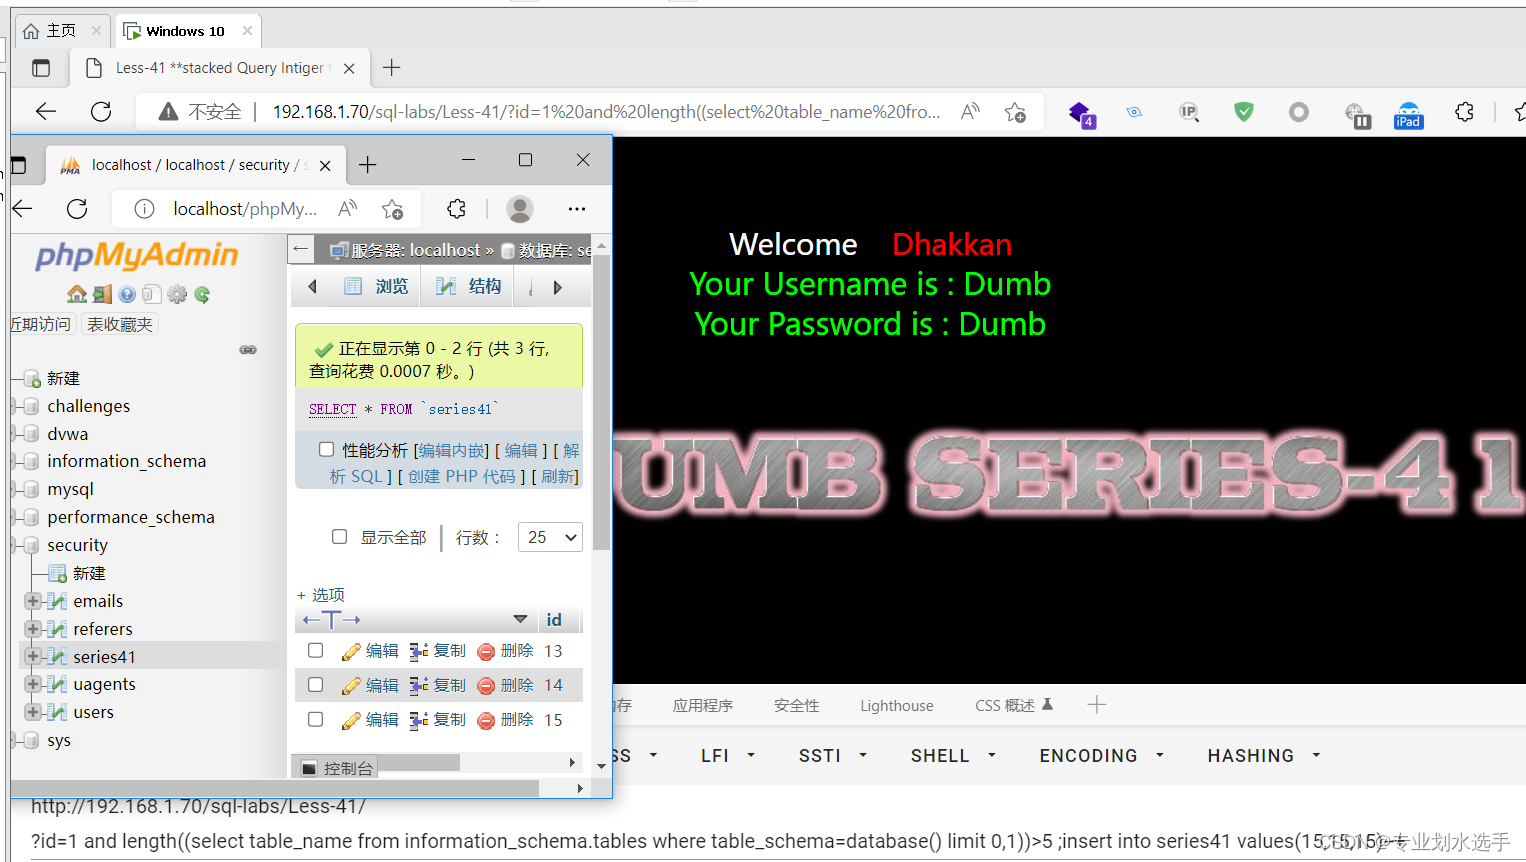The image size is (1526, 862).
Task: Click the red delete icon for row 13
Action: pyautogui.click(x=486, y=651)
